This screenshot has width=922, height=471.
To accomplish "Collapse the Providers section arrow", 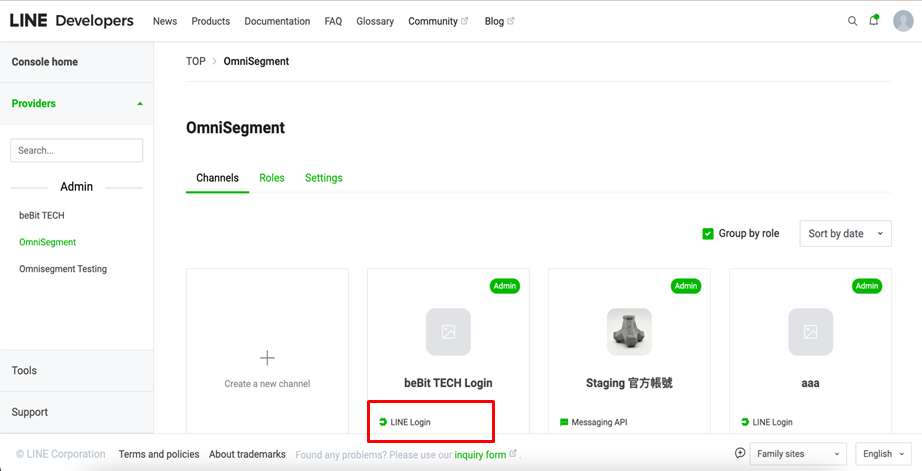I will click(140, 103).
